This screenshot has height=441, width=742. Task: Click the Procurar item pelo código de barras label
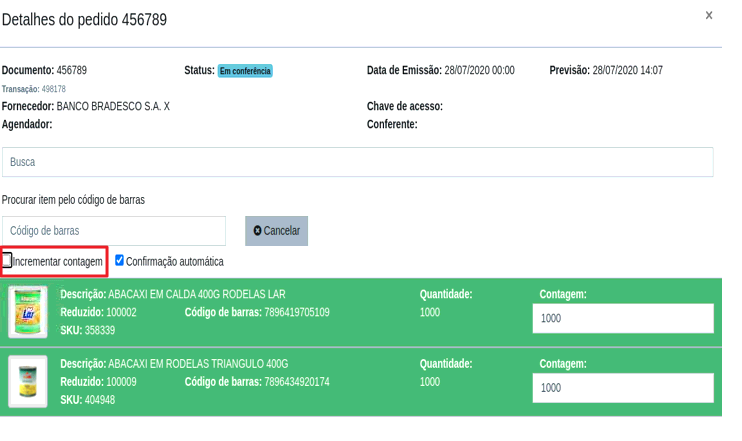click(73, 200)
